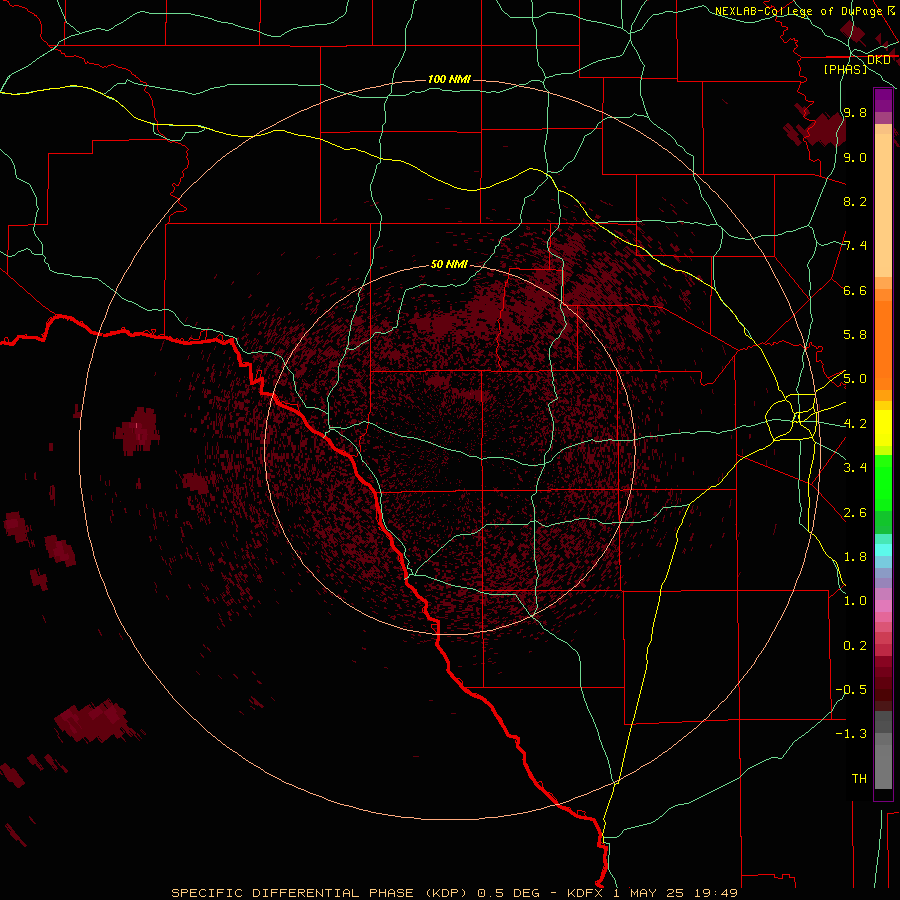Click the -0.5 scale value

coord(851,690)
